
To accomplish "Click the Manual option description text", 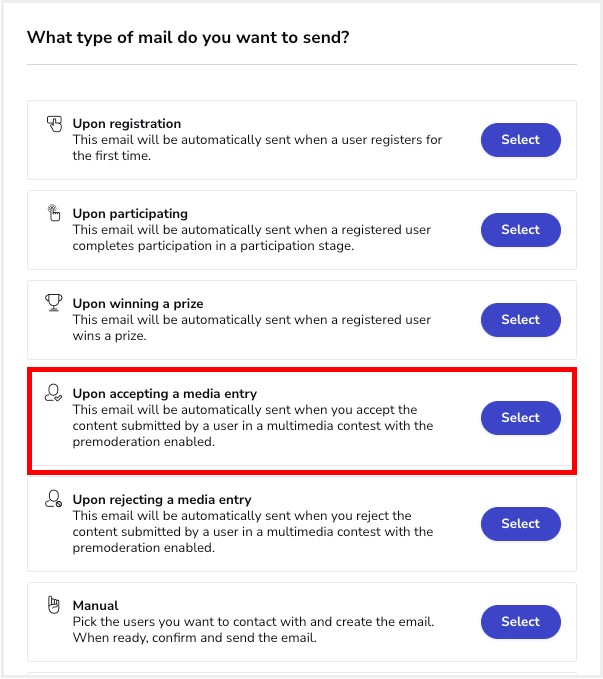I will coord(253,630).
